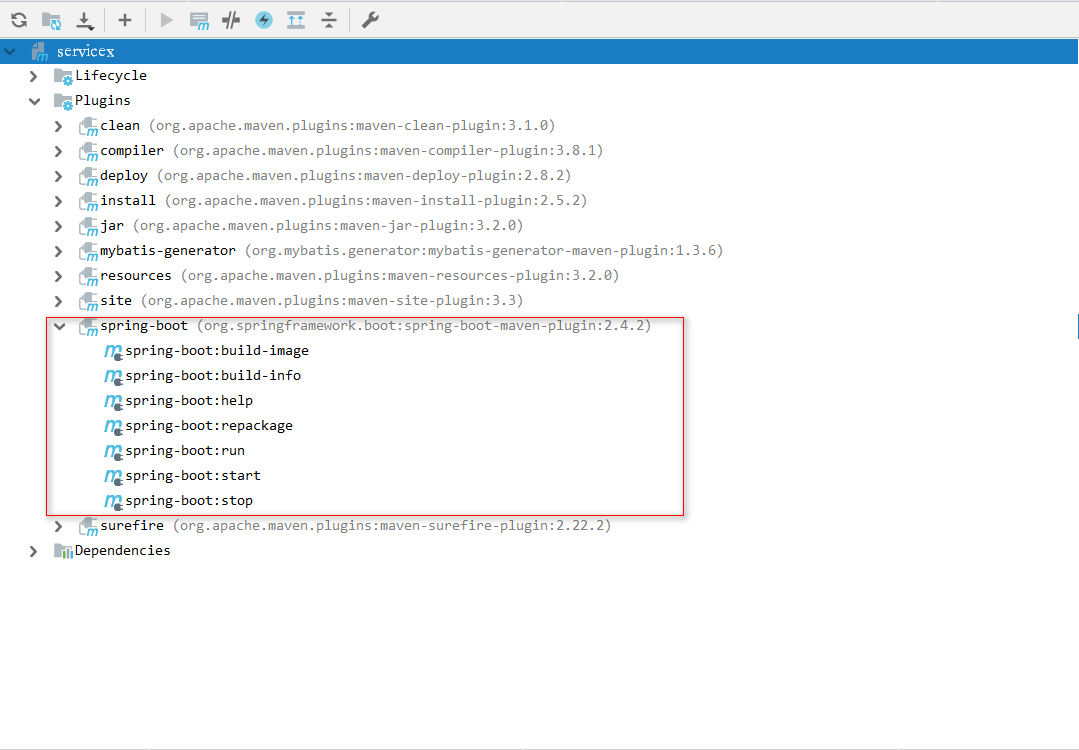Click the Collapse All icon
The height and width of the screenshot is (750, 1079).
329,20
